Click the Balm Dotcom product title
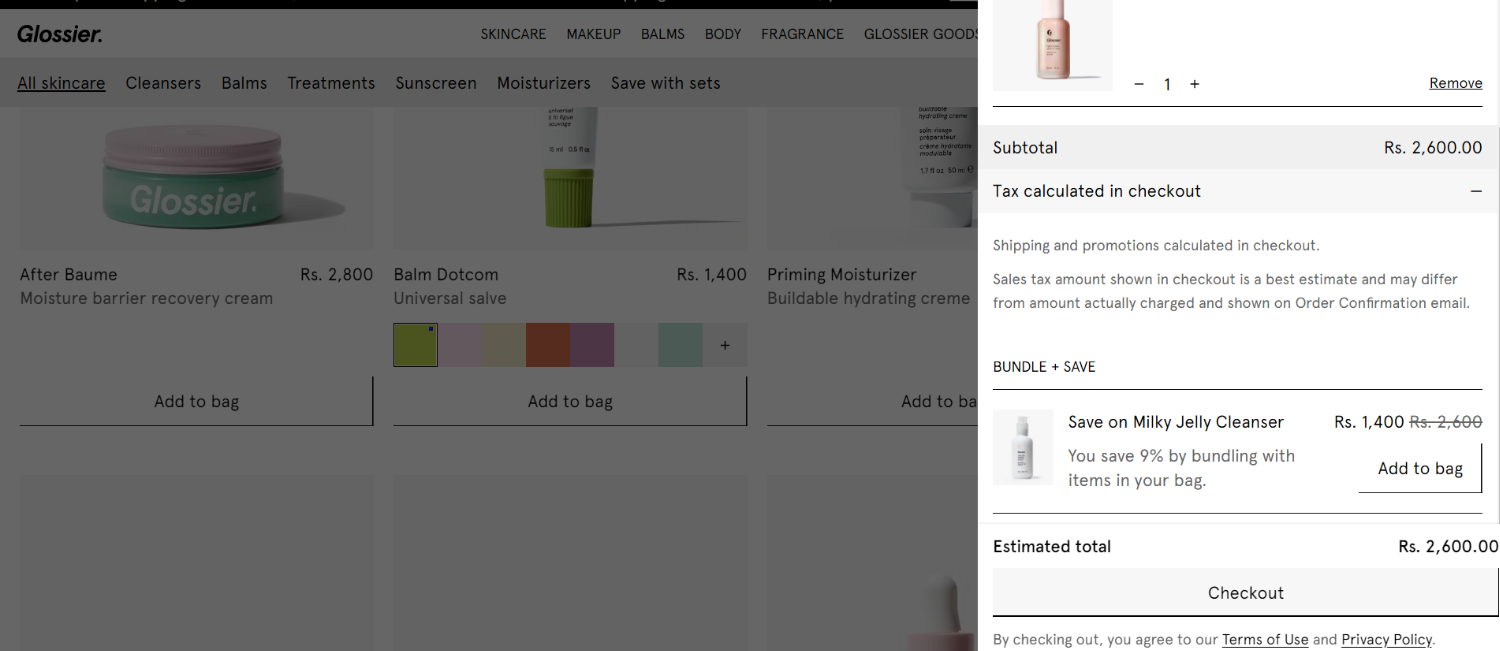This screenshot has width=1500, height=651. [446, 274]
